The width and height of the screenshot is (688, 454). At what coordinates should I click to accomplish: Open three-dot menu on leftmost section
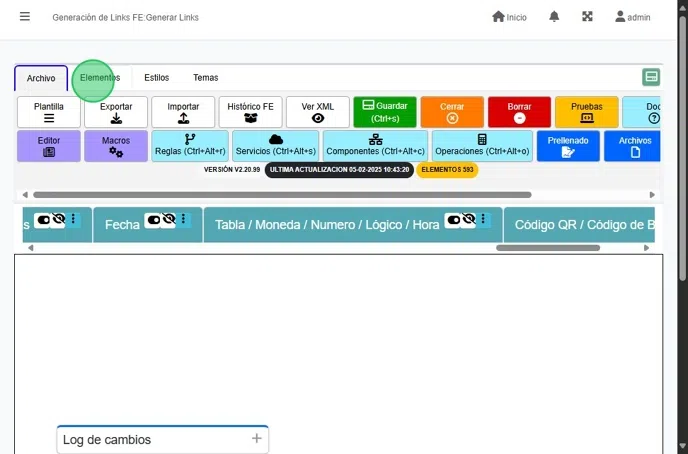[73, 219]
